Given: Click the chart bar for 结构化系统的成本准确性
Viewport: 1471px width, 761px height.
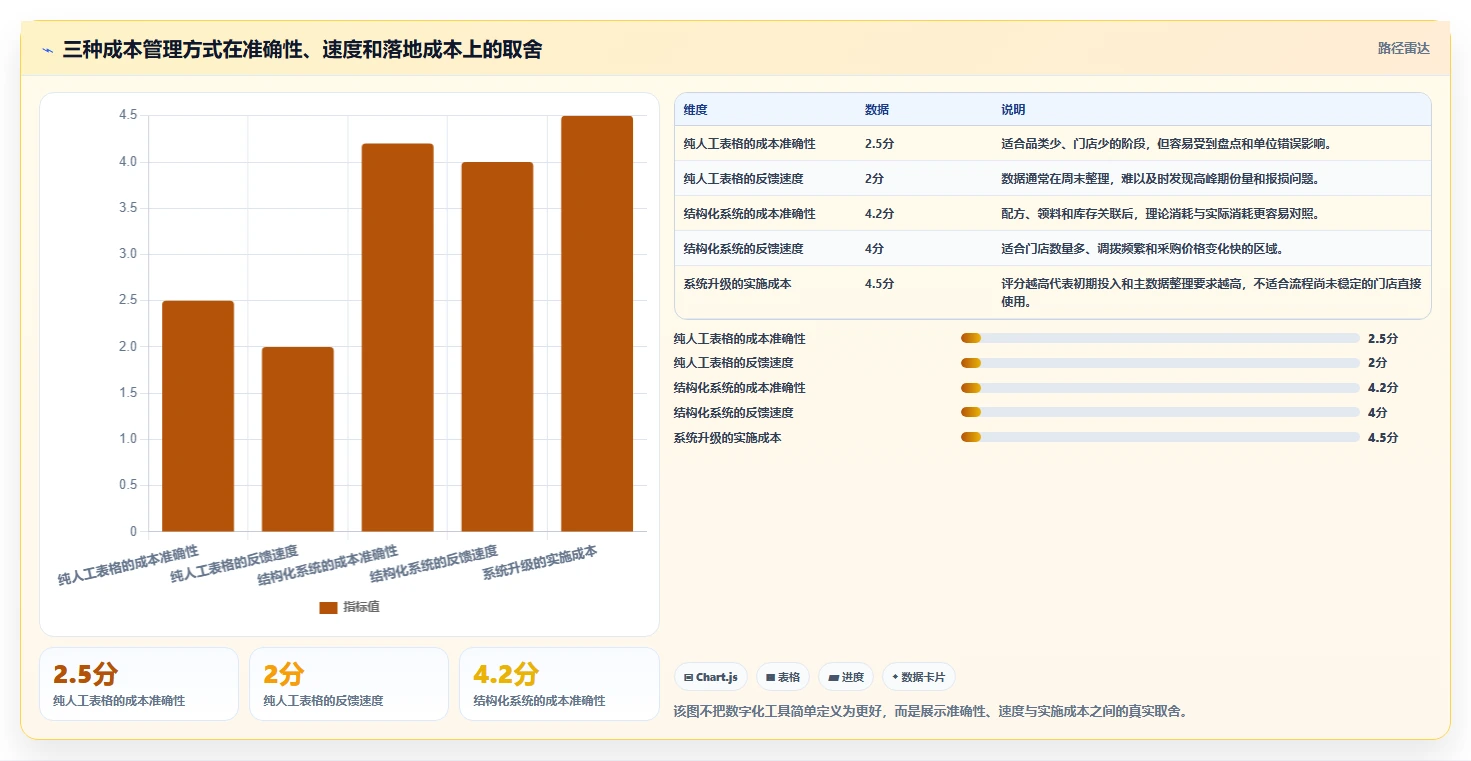Looking at the screenshot, I should pyautogui.click(x=398, y=337).
